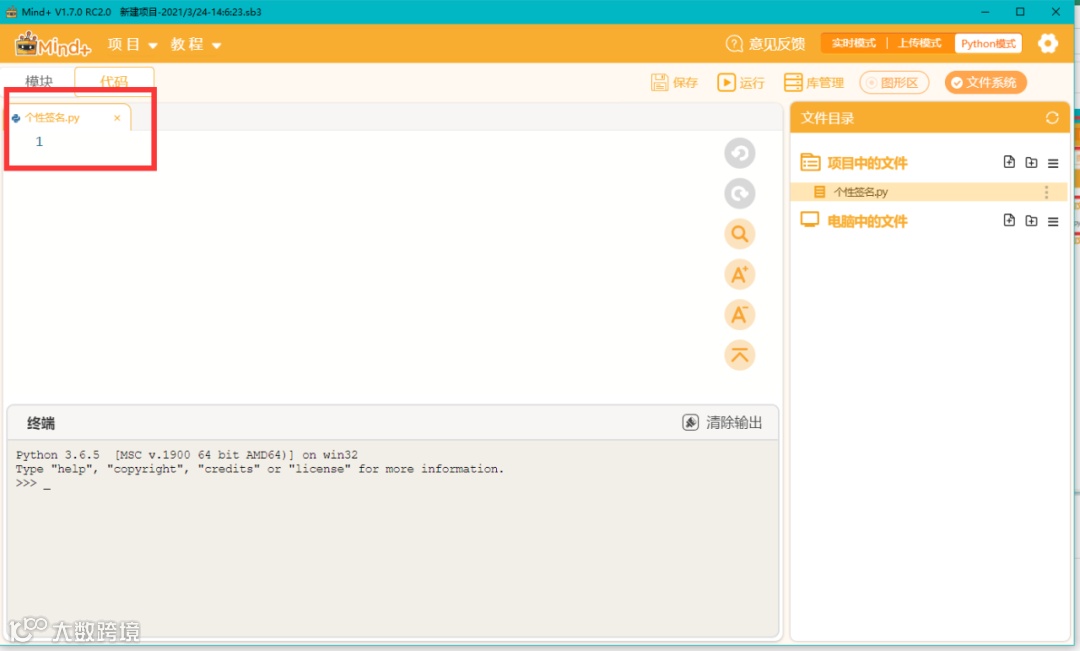Click the redo icon in editor
1080x651 pixels.
point(740,194)
